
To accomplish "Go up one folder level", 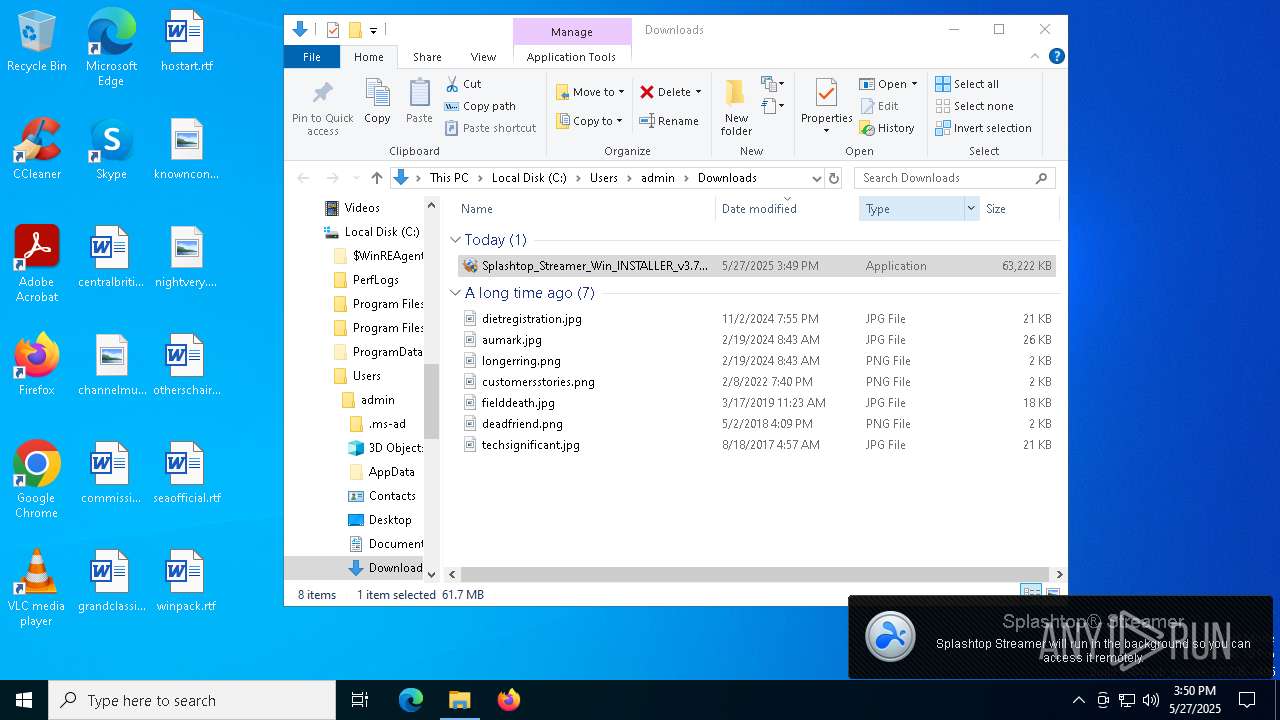I will tap(376, 178).
